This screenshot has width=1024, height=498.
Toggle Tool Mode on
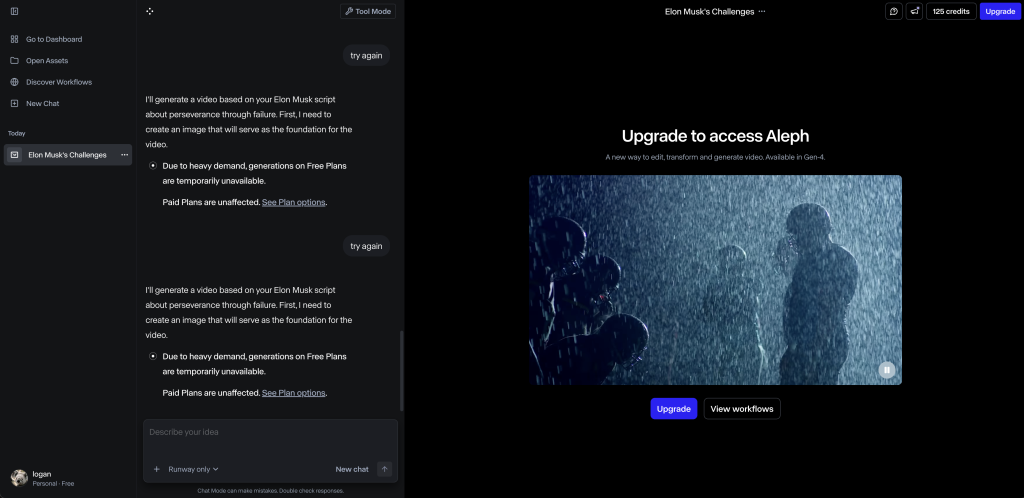(x=368, y=11)
